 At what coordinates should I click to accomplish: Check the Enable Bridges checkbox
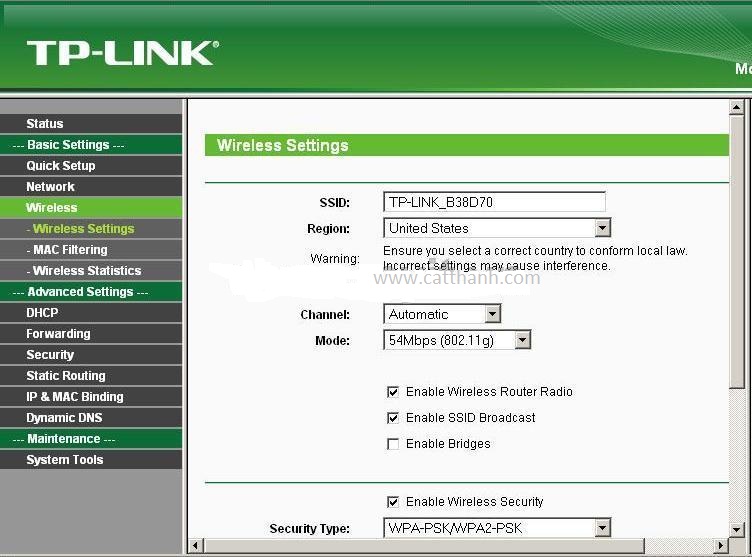click(393, 444)
